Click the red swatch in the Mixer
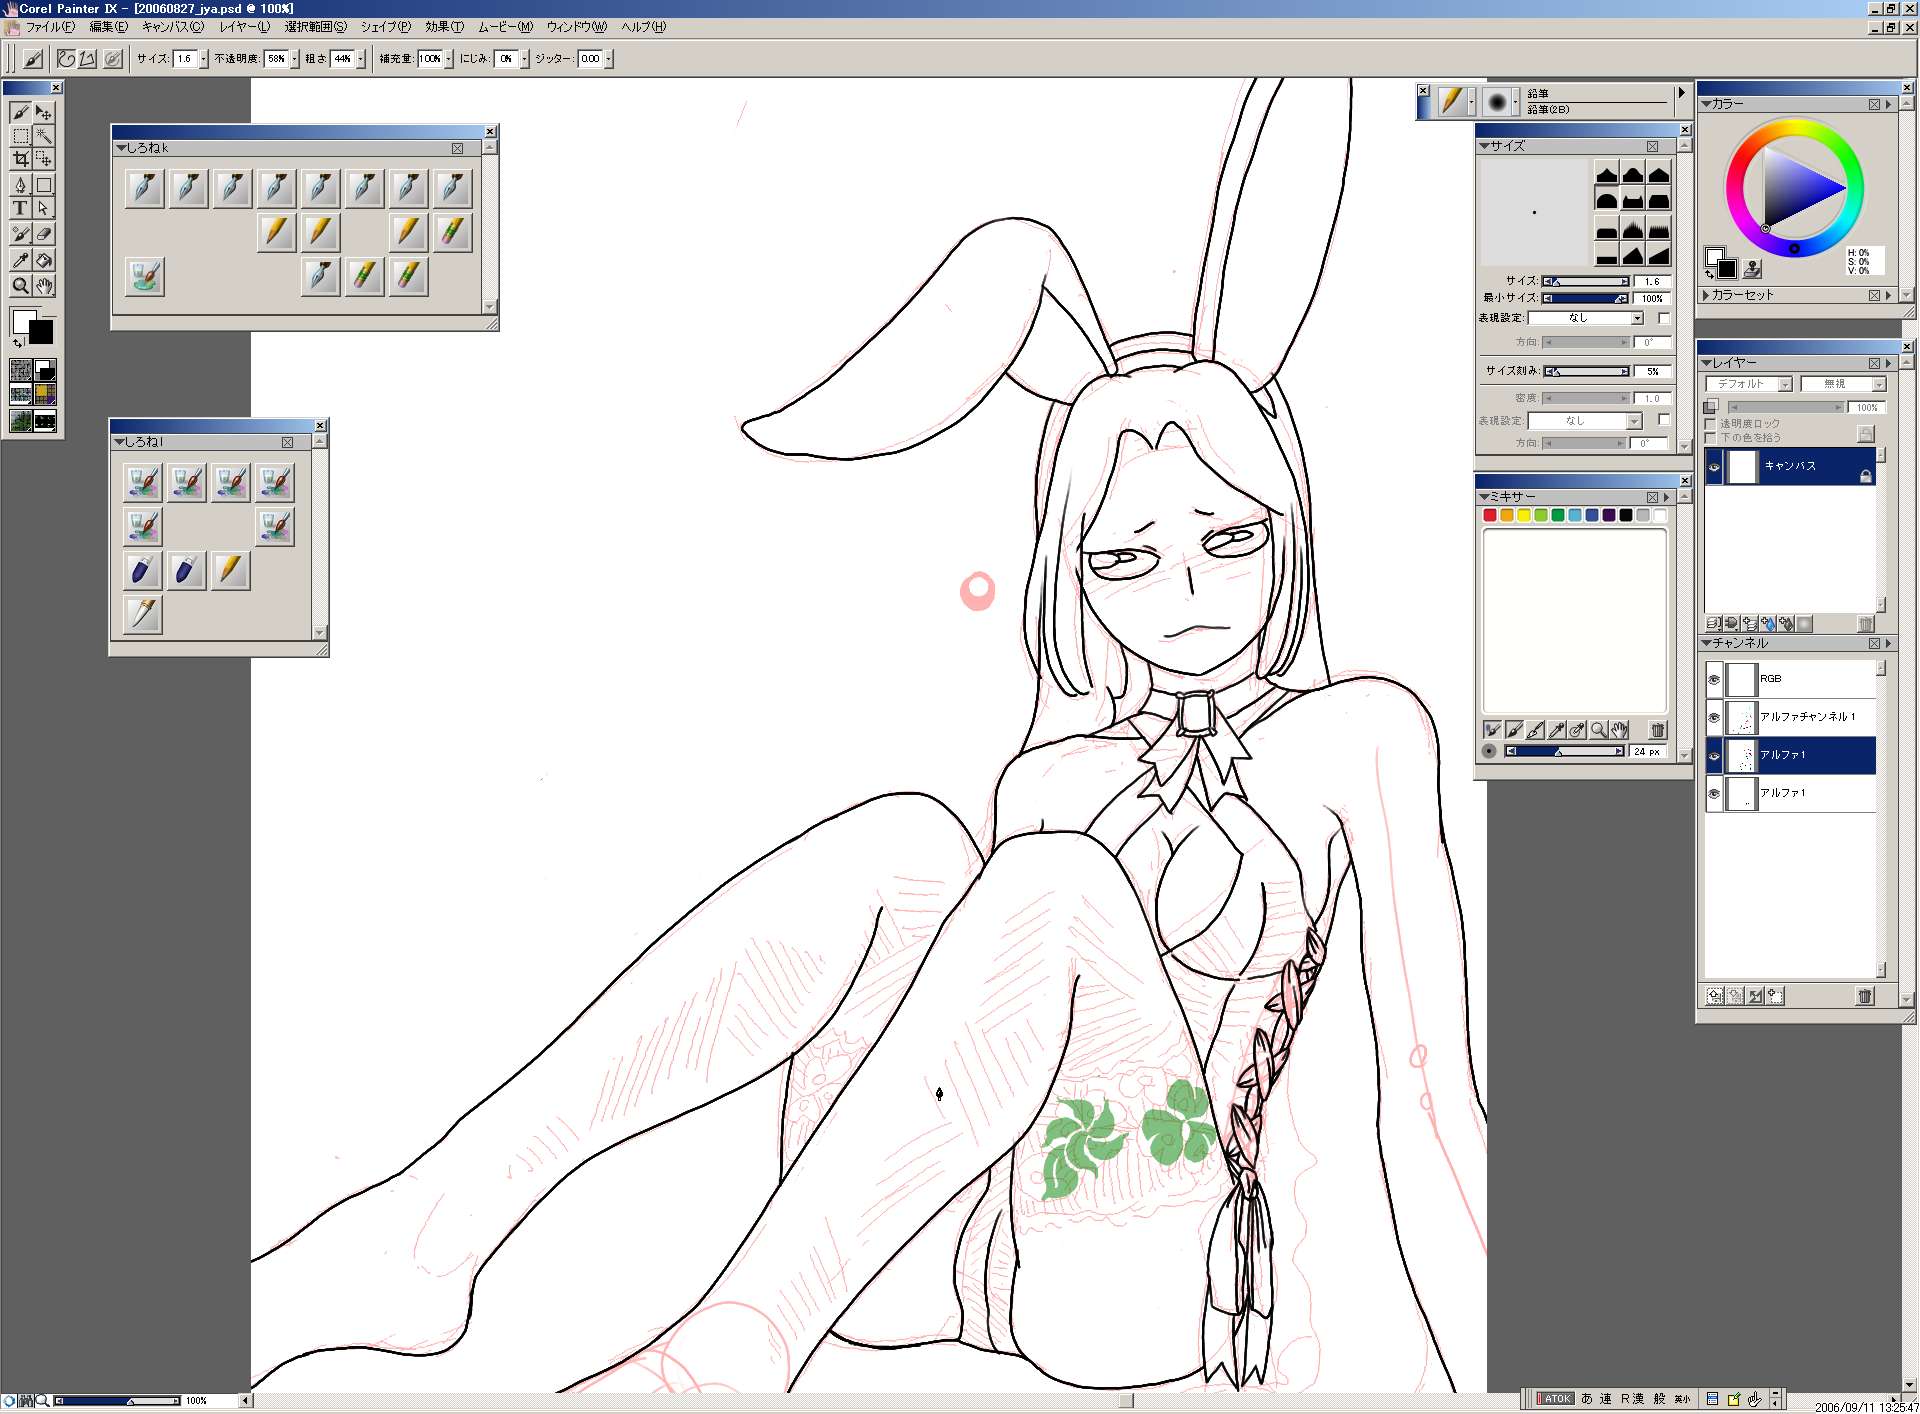1920x1414 pixels. click(1490, 515)
